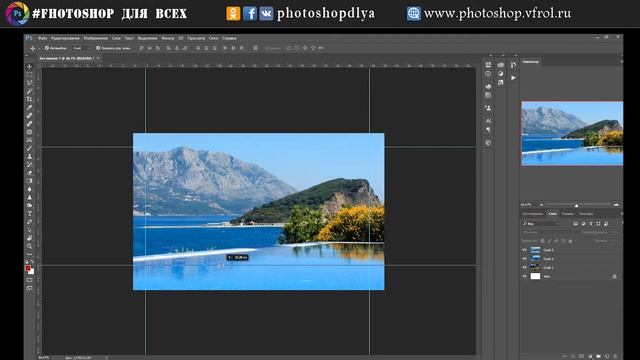Select the Rectangular Marquee tool
This screenshot has height=360, width=640.
(29, 75)
